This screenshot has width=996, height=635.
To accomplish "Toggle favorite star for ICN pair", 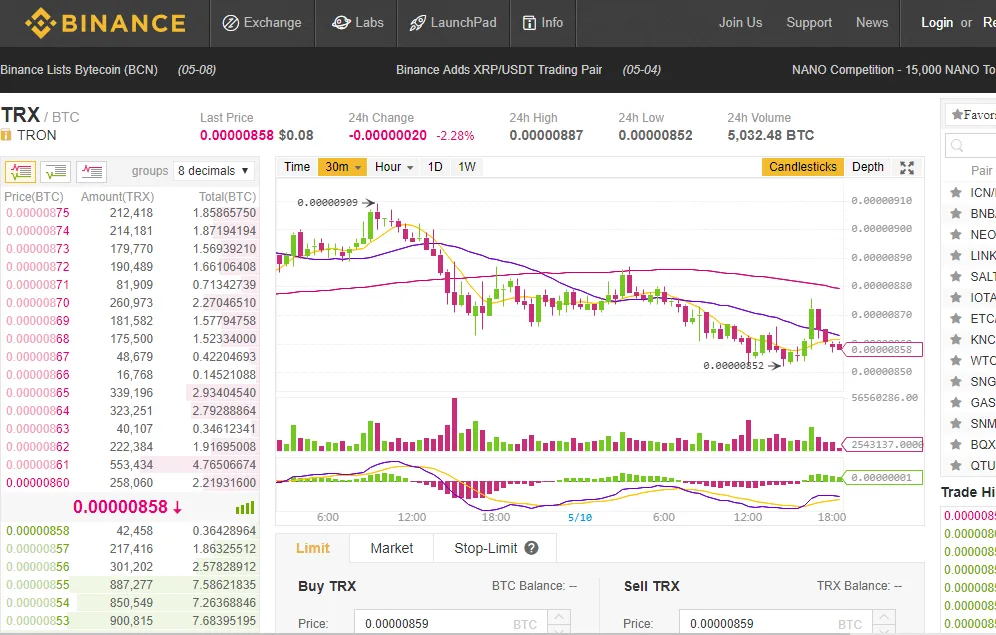I will [x=955, y=192].
